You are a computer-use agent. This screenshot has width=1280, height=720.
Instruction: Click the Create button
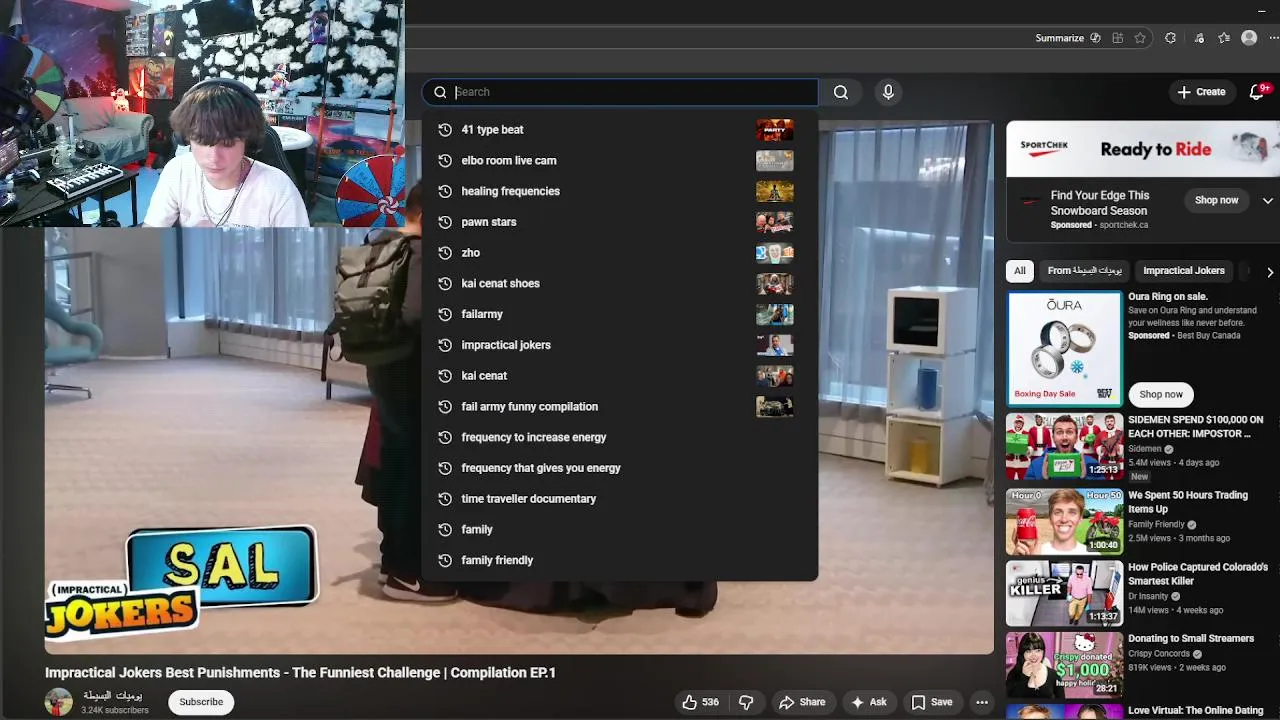(x=1201, y=92)
